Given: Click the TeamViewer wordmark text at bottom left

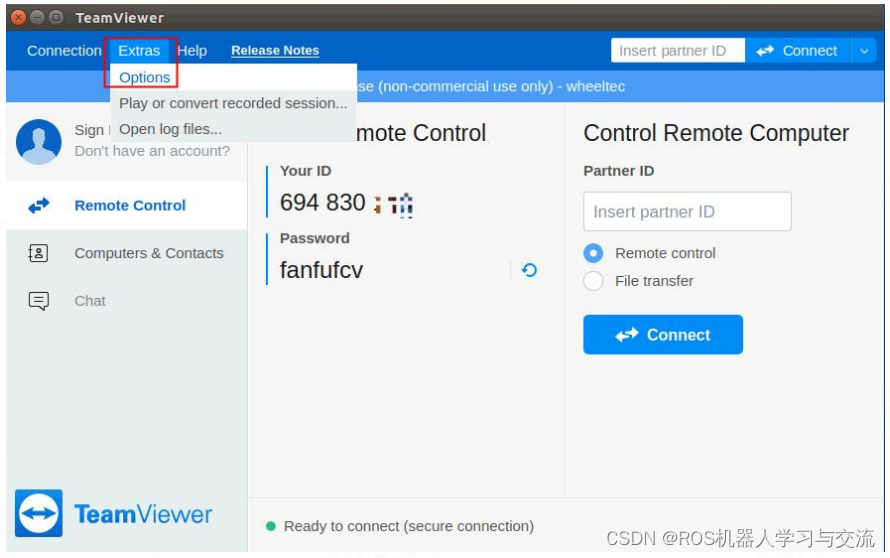Looking at the screenshot, I should (x=143, y=514).
